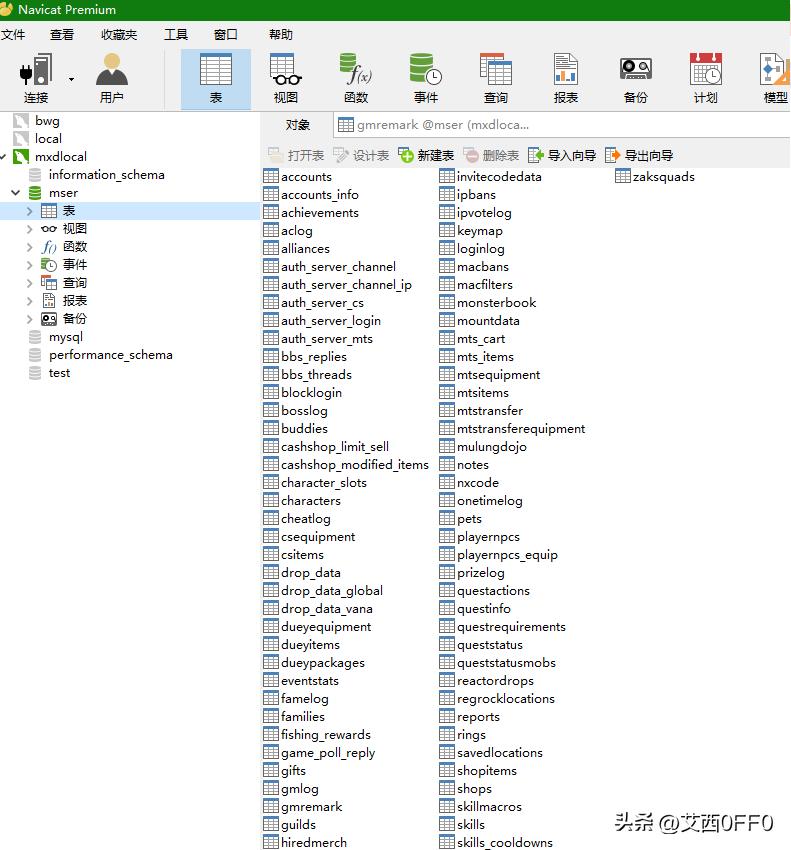Expand the 表 tree node under mser

(x=30, y=211)
